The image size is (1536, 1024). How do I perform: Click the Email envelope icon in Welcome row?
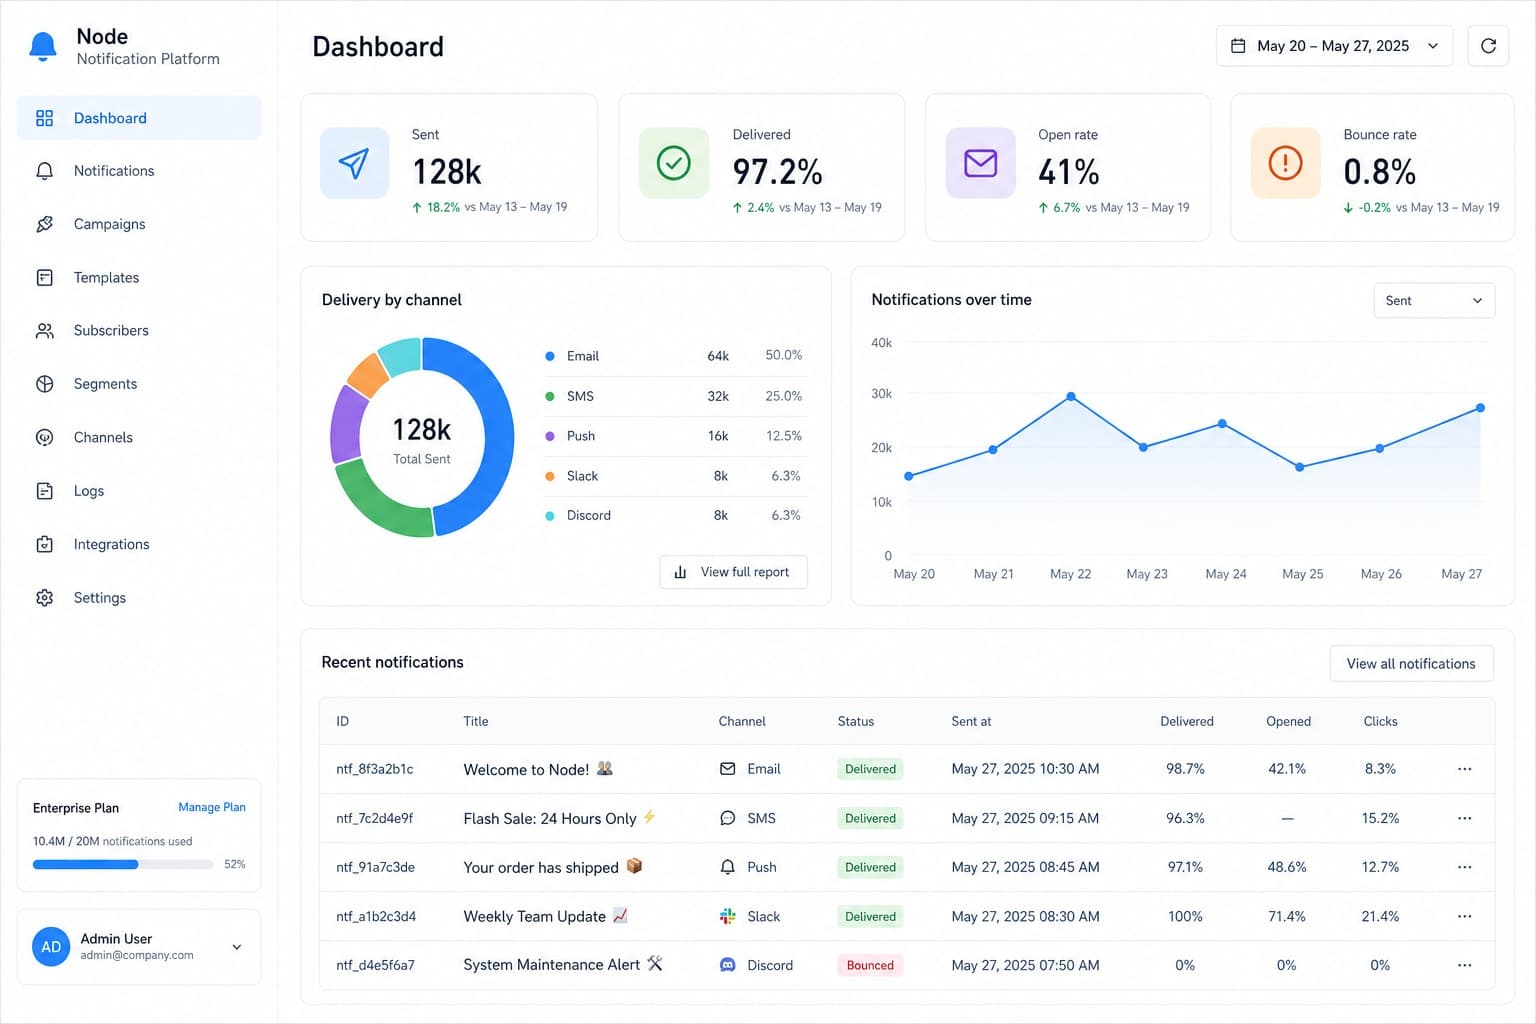[728, 769]
